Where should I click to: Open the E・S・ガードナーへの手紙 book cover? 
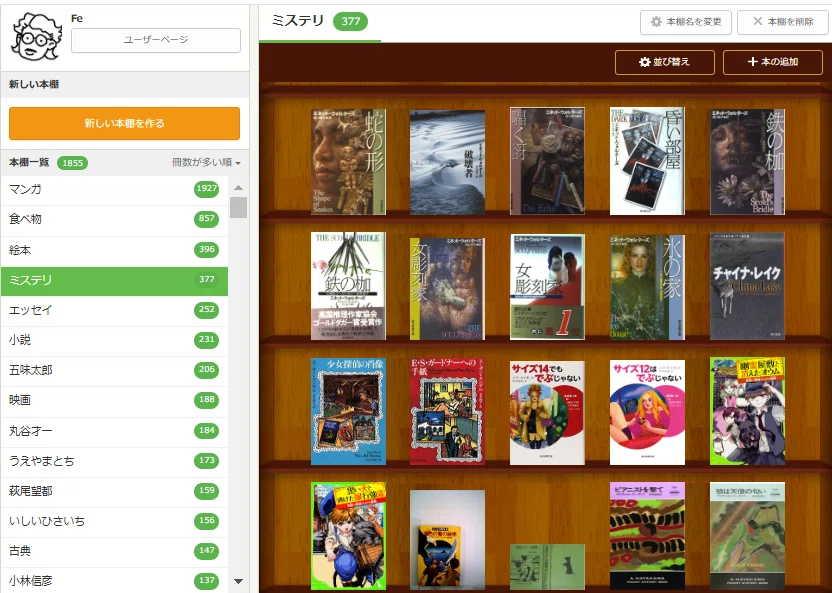click(x=447, y=411)
